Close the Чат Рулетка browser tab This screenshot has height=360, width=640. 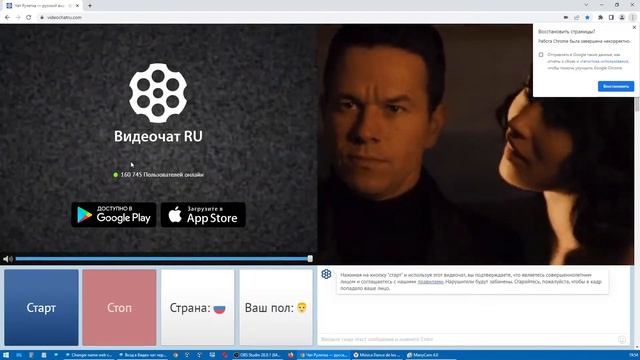point(77,6)
